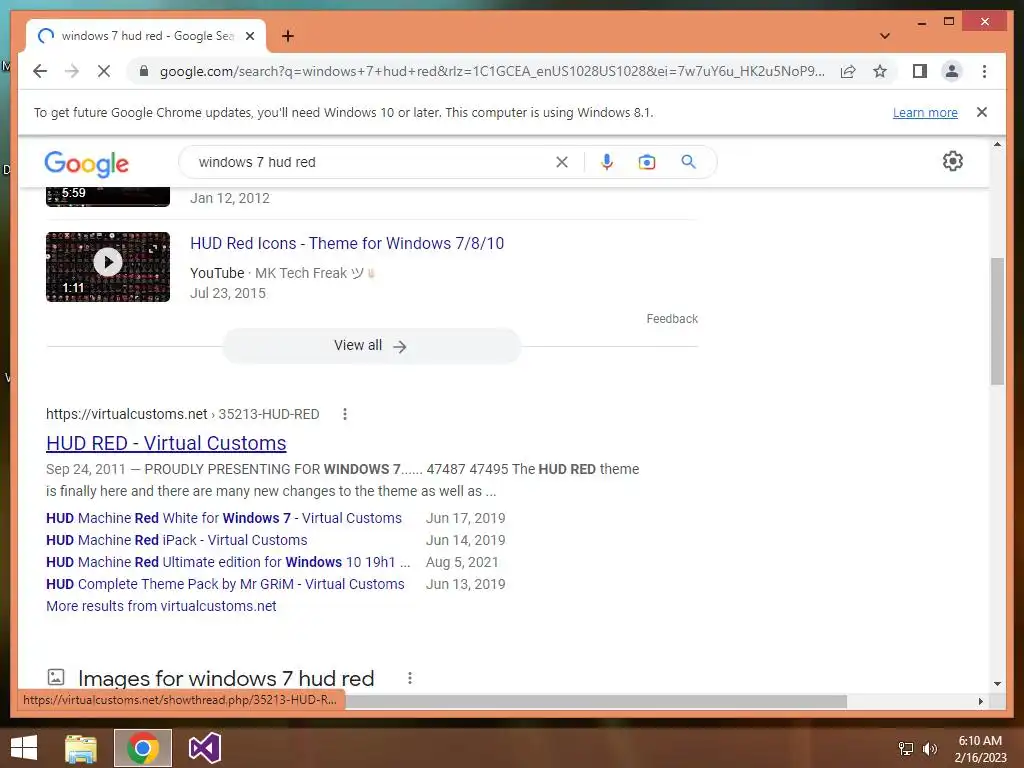Search by image with camera icon
Screen dimensions: 1024x768
(x=647, y=162)
